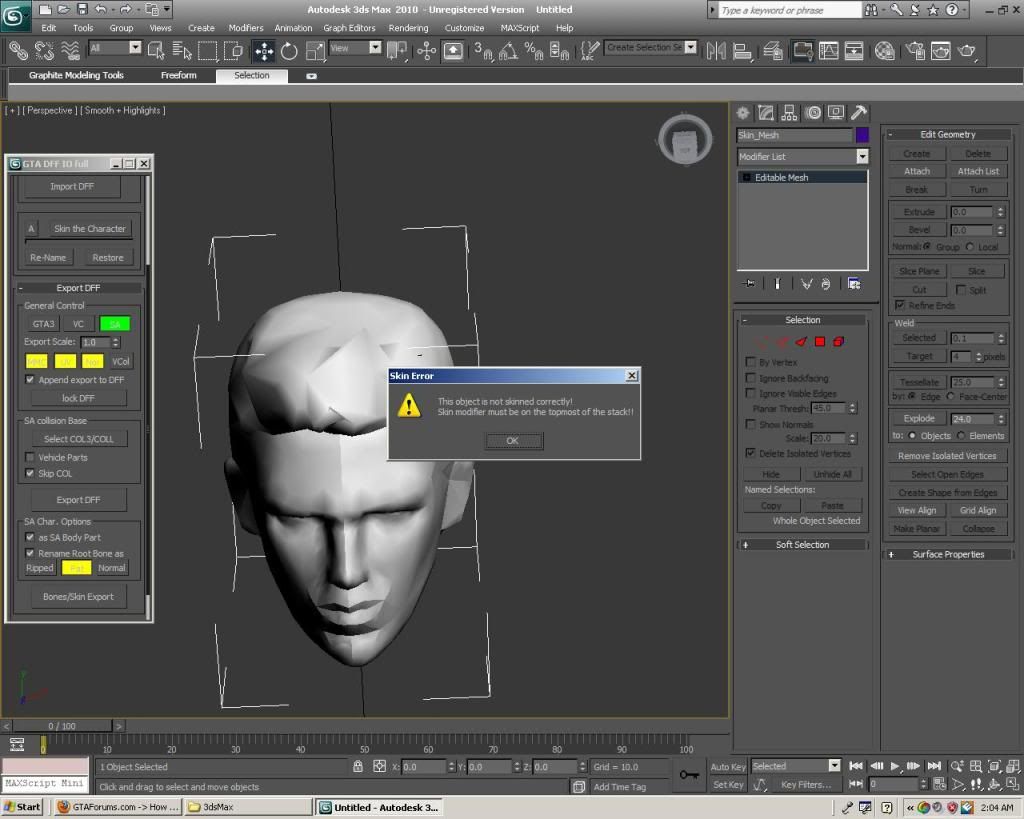Open the MAXScript menu
Viewport: 1024px width, 819px height.
coord(520,28)
